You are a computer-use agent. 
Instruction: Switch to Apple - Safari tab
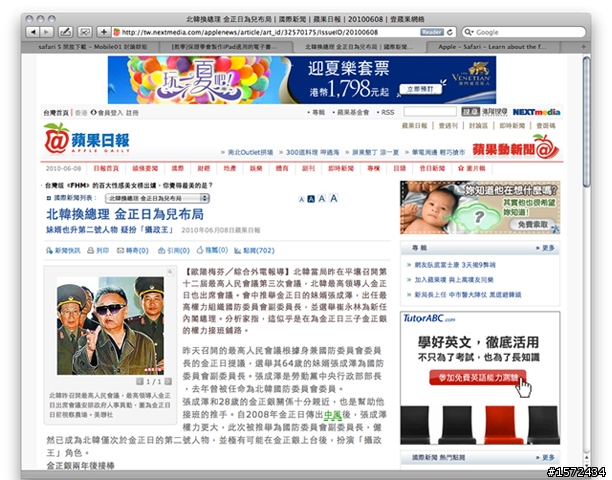pyautogui.click(x=492, y=47)
